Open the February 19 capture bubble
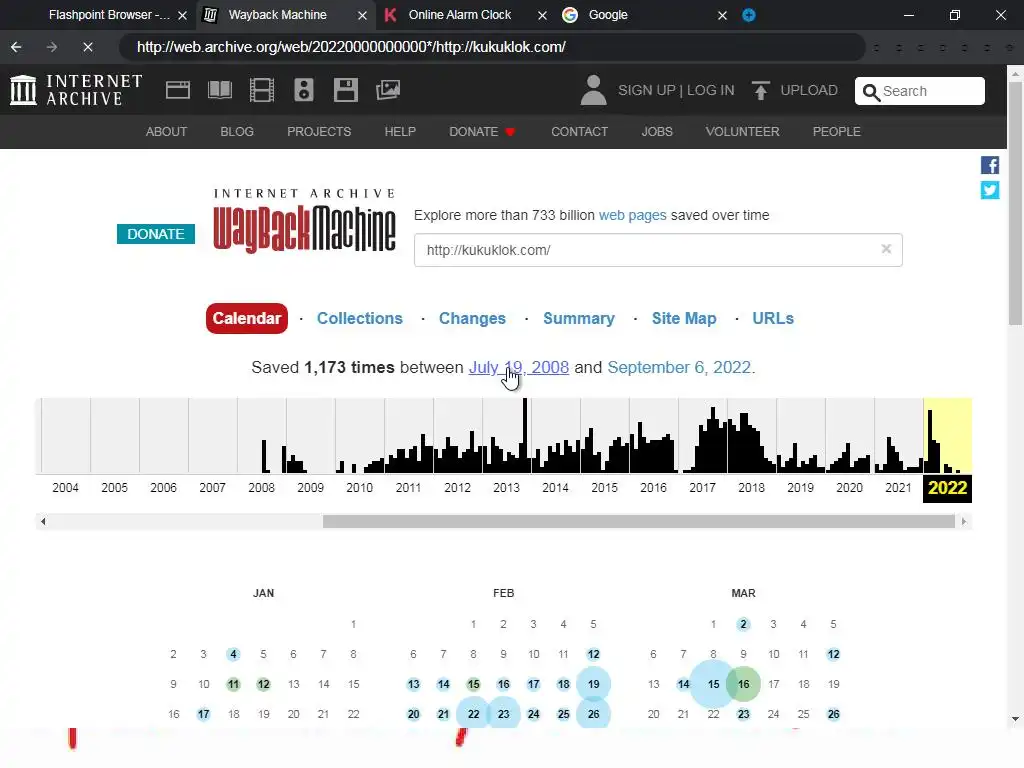 pos(593,684)
